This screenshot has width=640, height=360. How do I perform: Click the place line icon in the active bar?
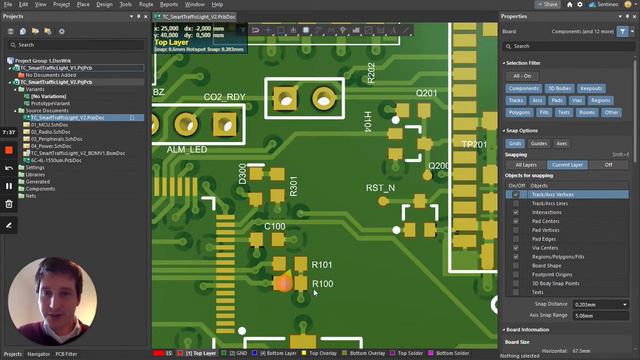pos(406,30)
